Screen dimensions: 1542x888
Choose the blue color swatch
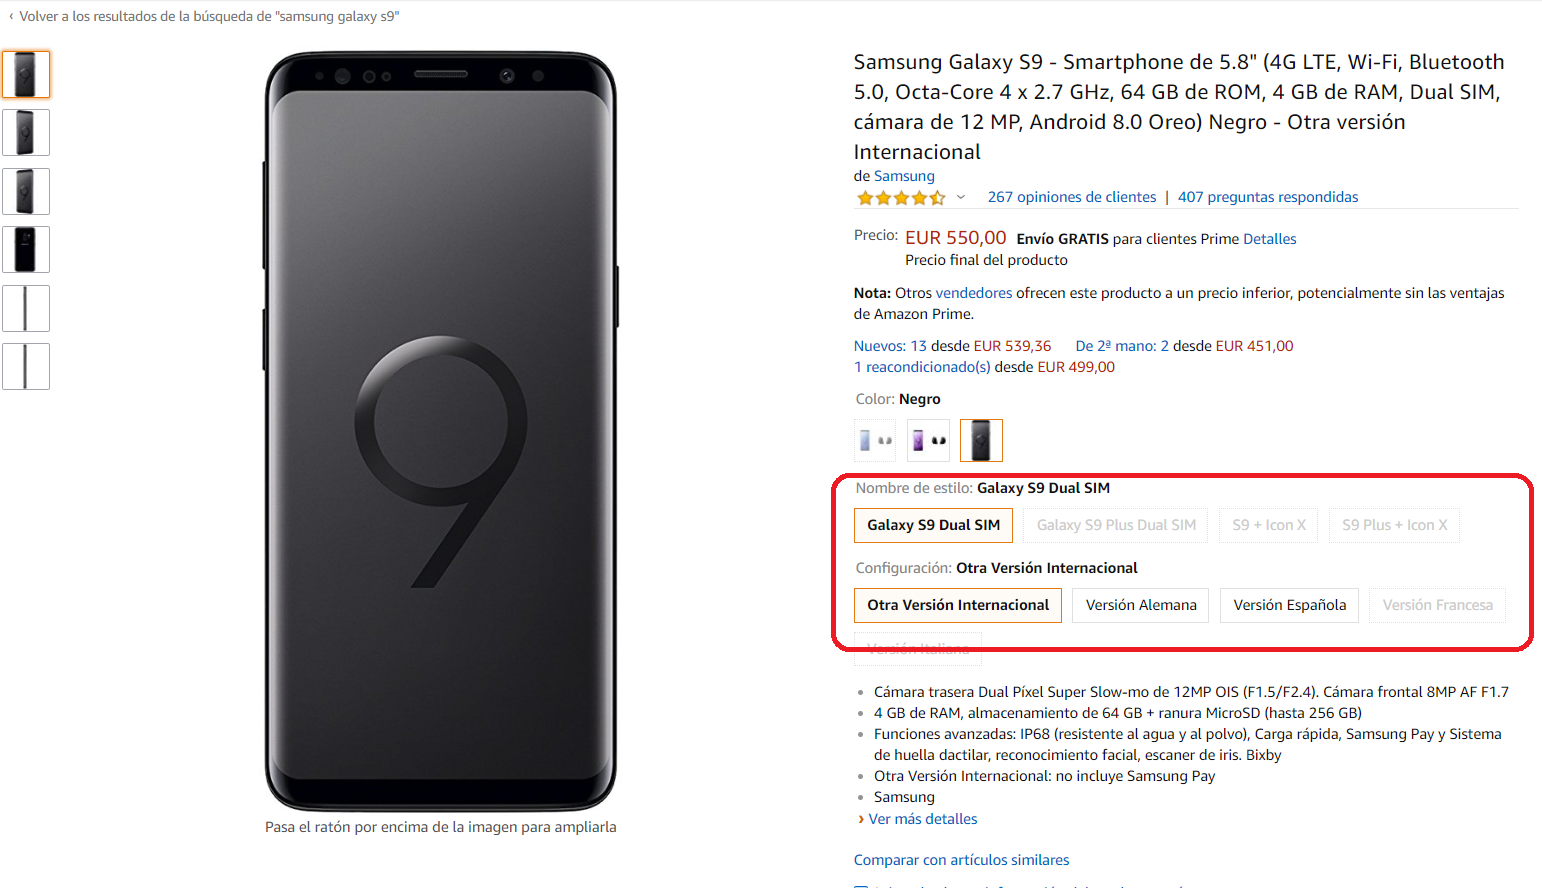pos(875,440)
